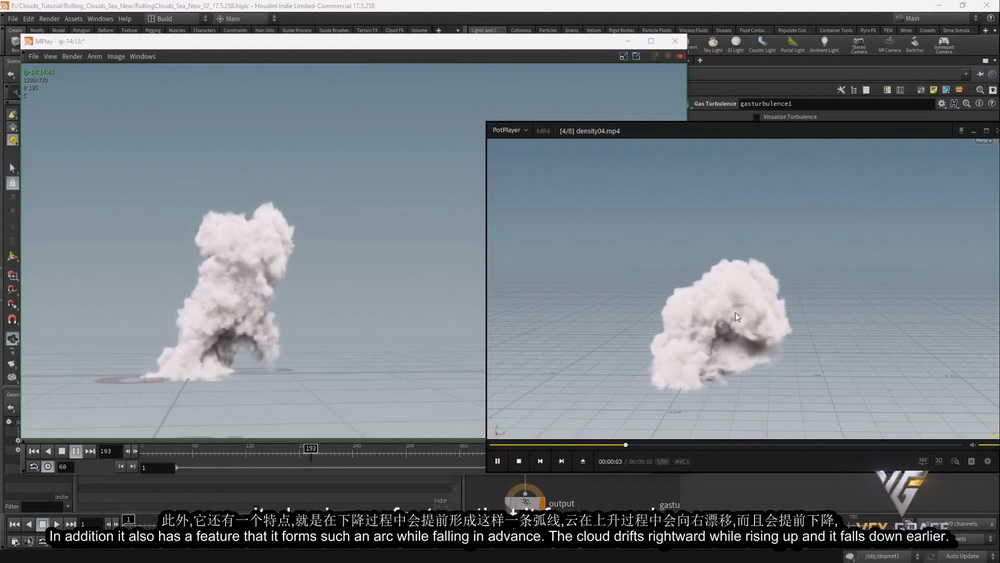Jump to first frame in MPlay

tap(34, 451)
